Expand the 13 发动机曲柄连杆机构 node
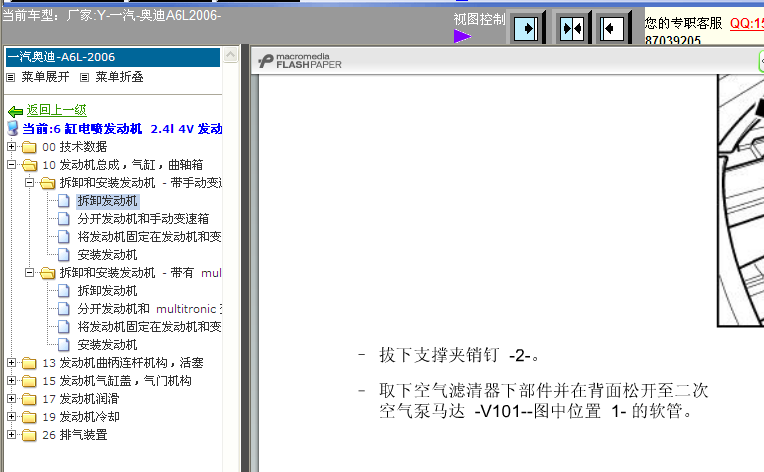The width and height of the screenshot is (764, 472). 11,363
